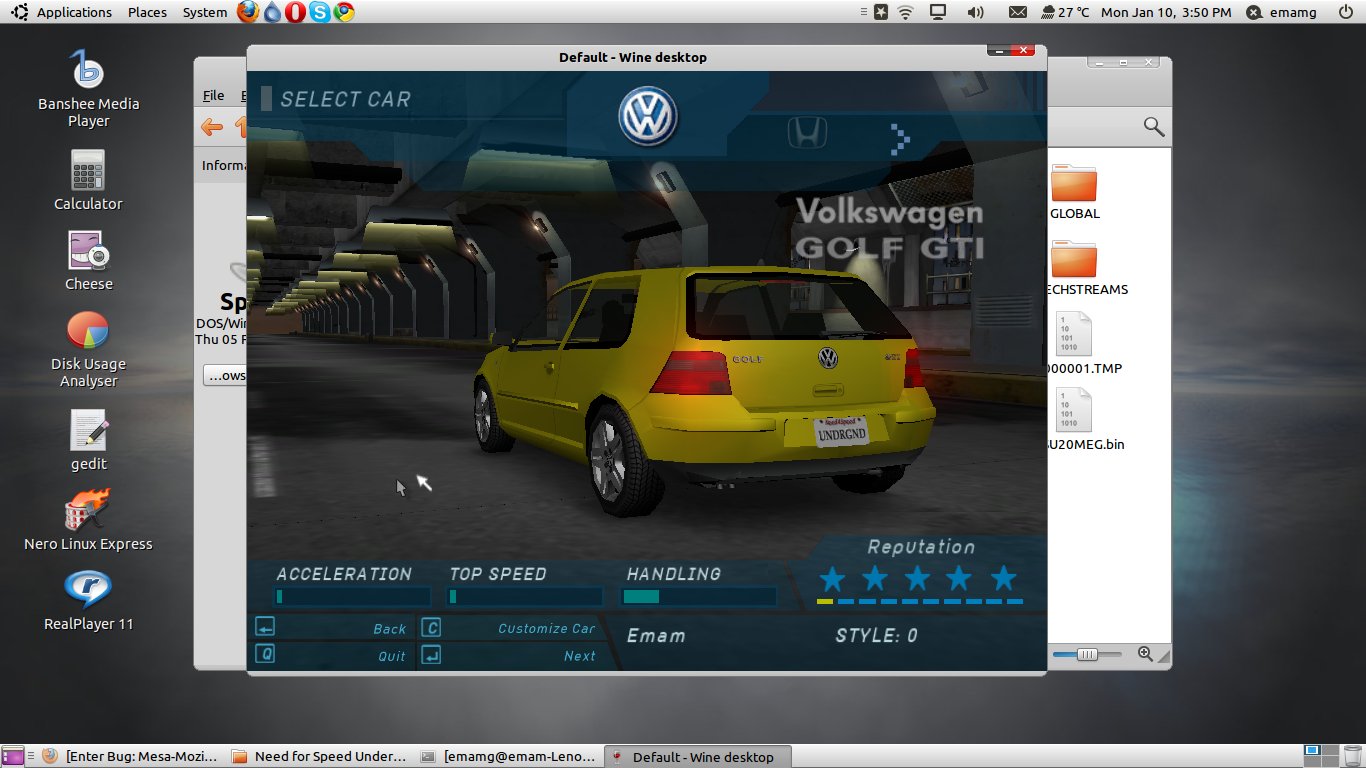Click the Handling stat bar

click(x=698, y=597)
